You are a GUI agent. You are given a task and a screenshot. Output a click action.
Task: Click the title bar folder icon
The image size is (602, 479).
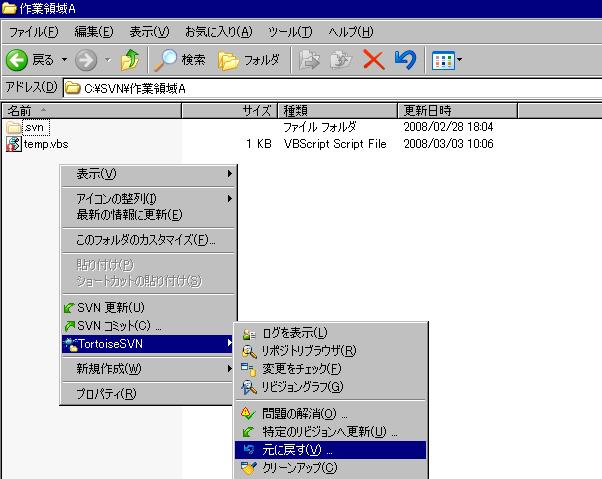(9, 8)
